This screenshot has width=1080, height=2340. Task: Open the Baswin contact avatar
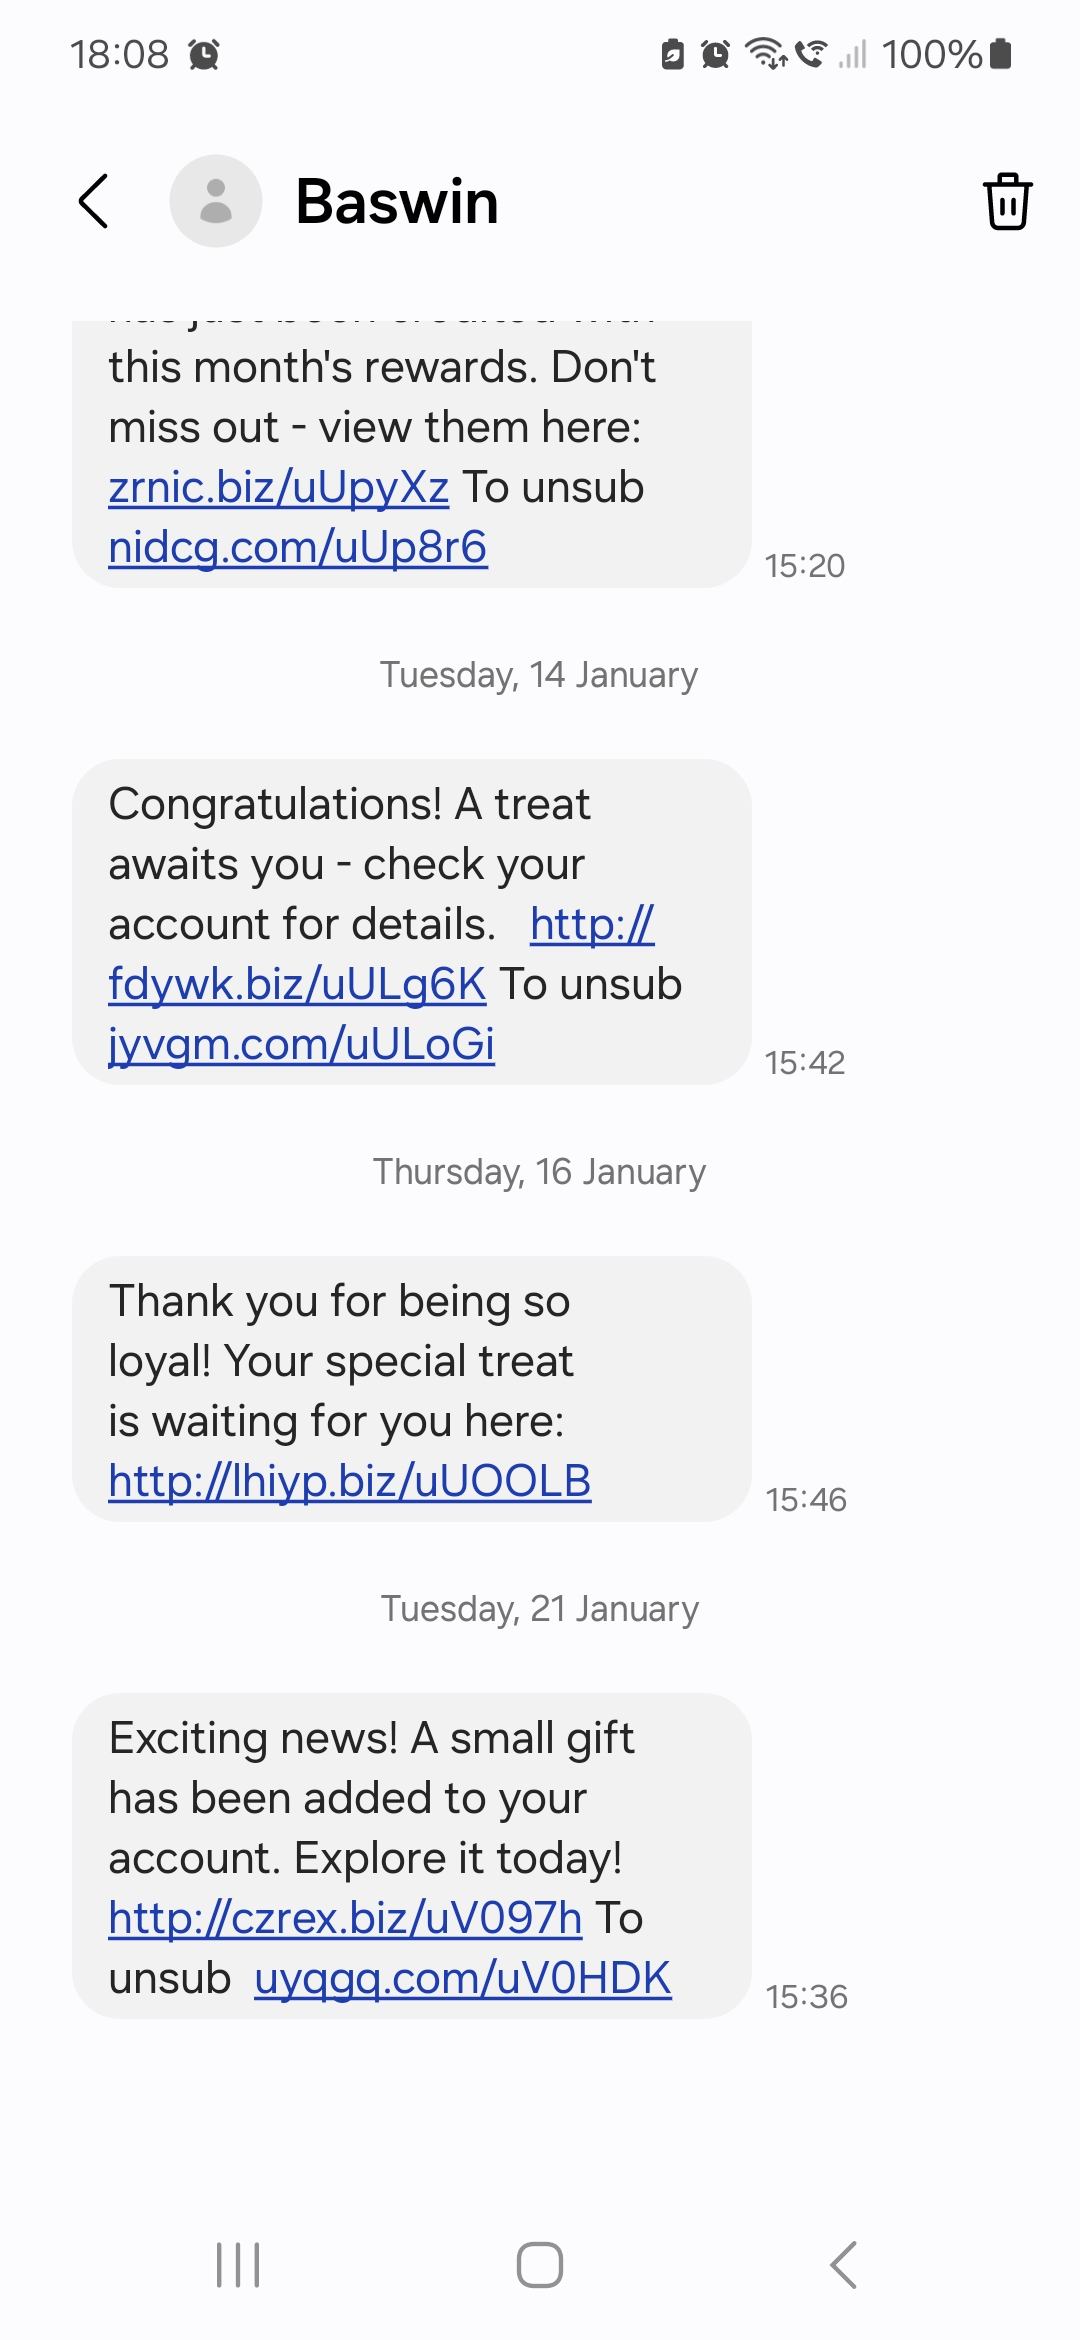(216, 201)
